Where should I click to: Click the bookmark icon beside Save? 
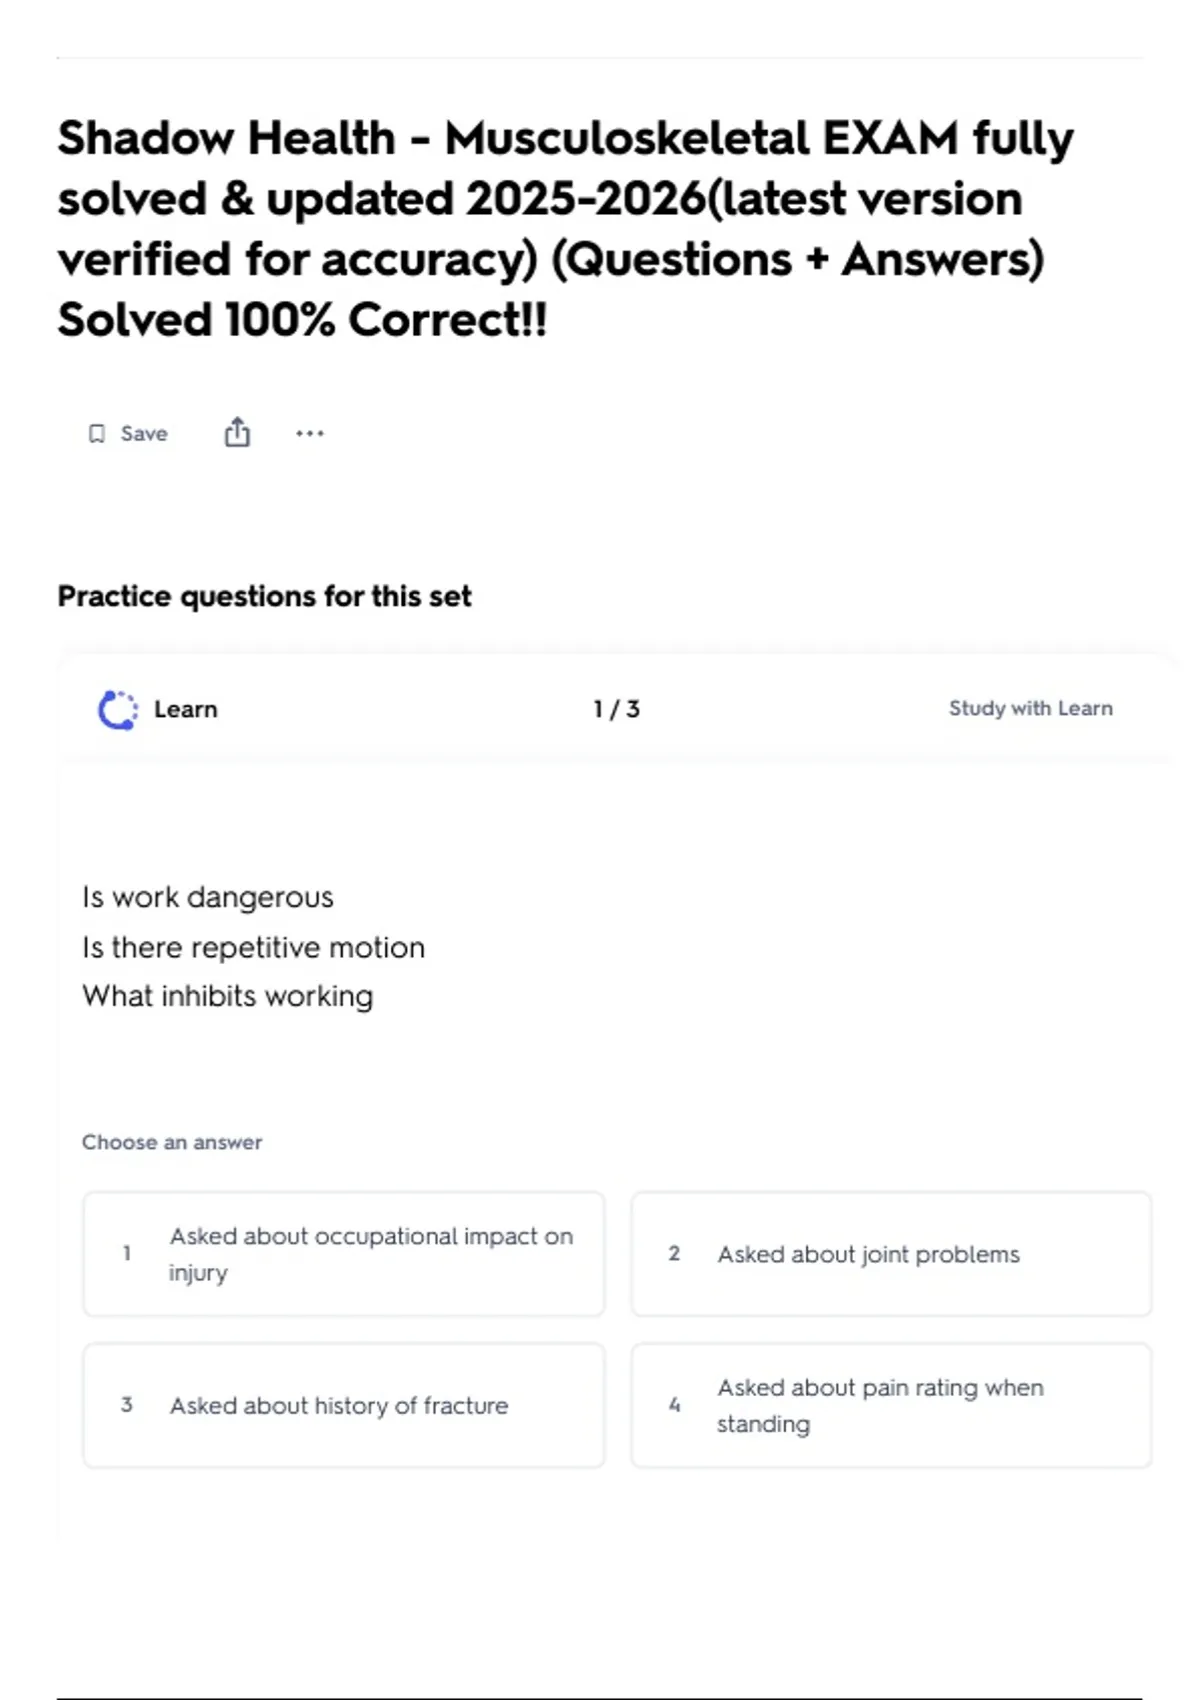(97, 433)
